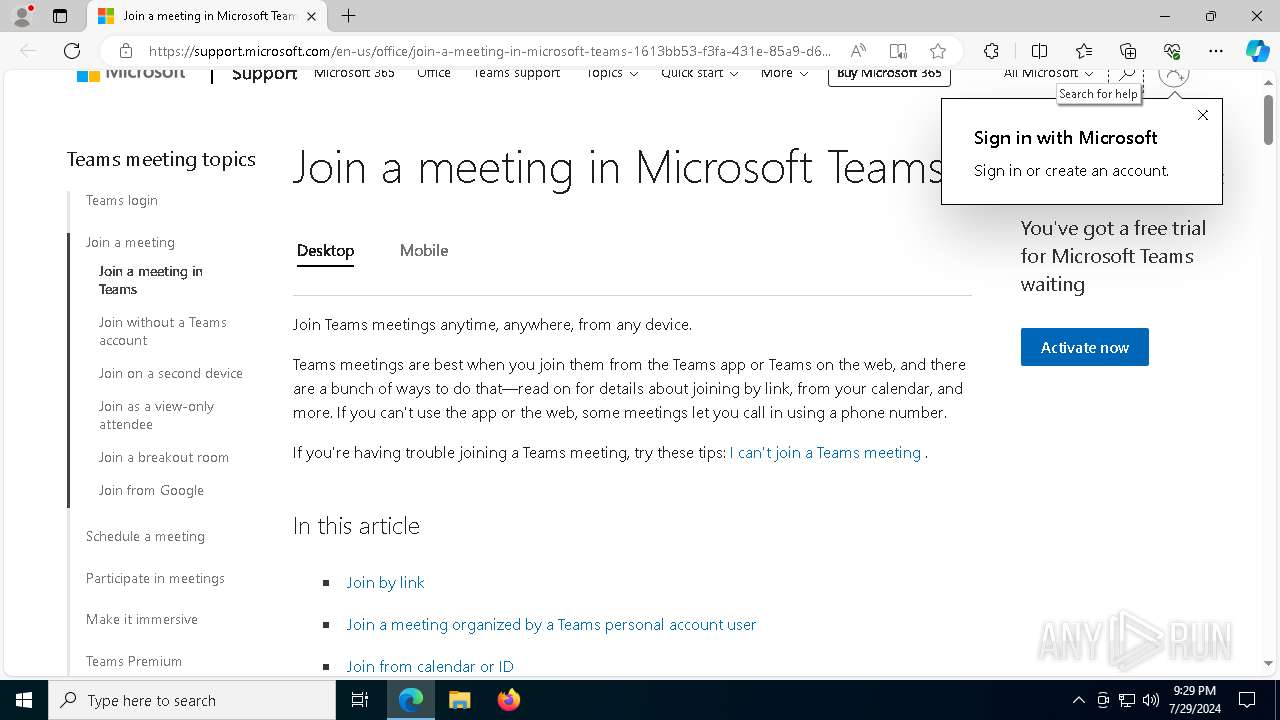The width and height of the screenshot is (1280, 720).
Task: Open Immersive Reader icon
Action: 898,51
